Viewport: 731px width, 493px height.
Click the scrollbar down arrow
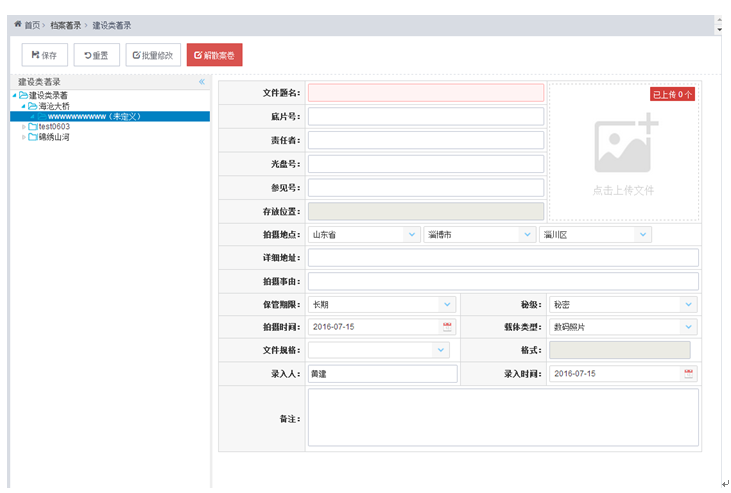click(719, 29)
